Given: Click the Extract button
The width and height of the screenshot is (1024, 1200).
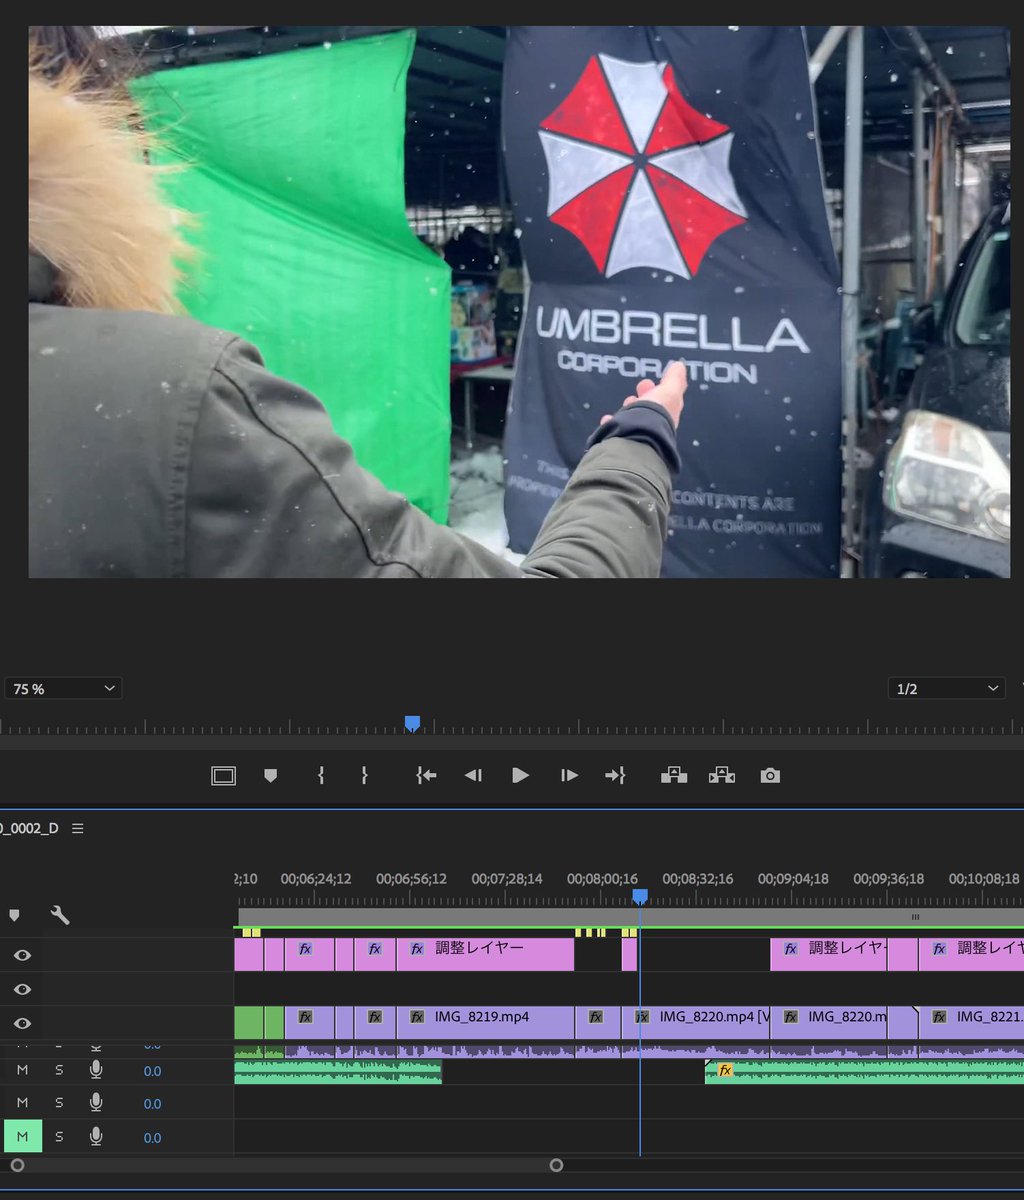Looking at the screenshot, I should click(721, 775).
